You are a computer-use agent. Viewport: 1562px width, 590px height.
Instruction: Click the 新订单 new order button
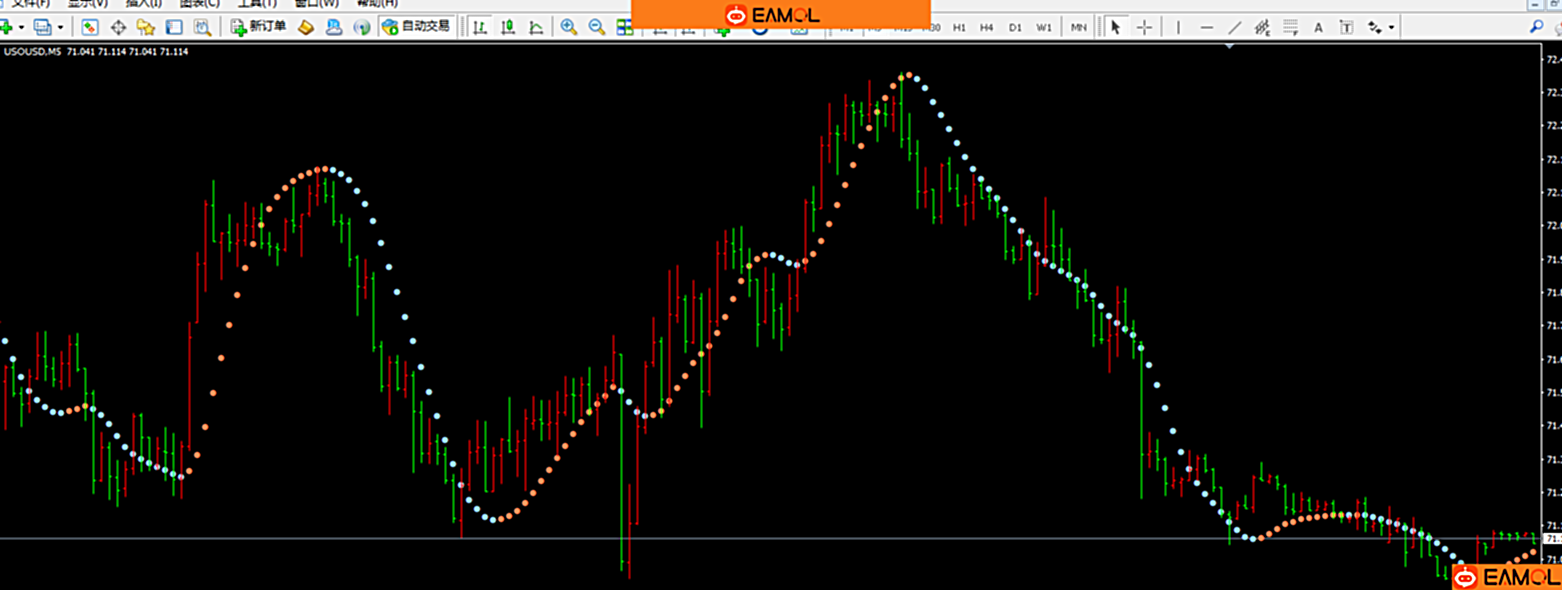tap(258, 27)
